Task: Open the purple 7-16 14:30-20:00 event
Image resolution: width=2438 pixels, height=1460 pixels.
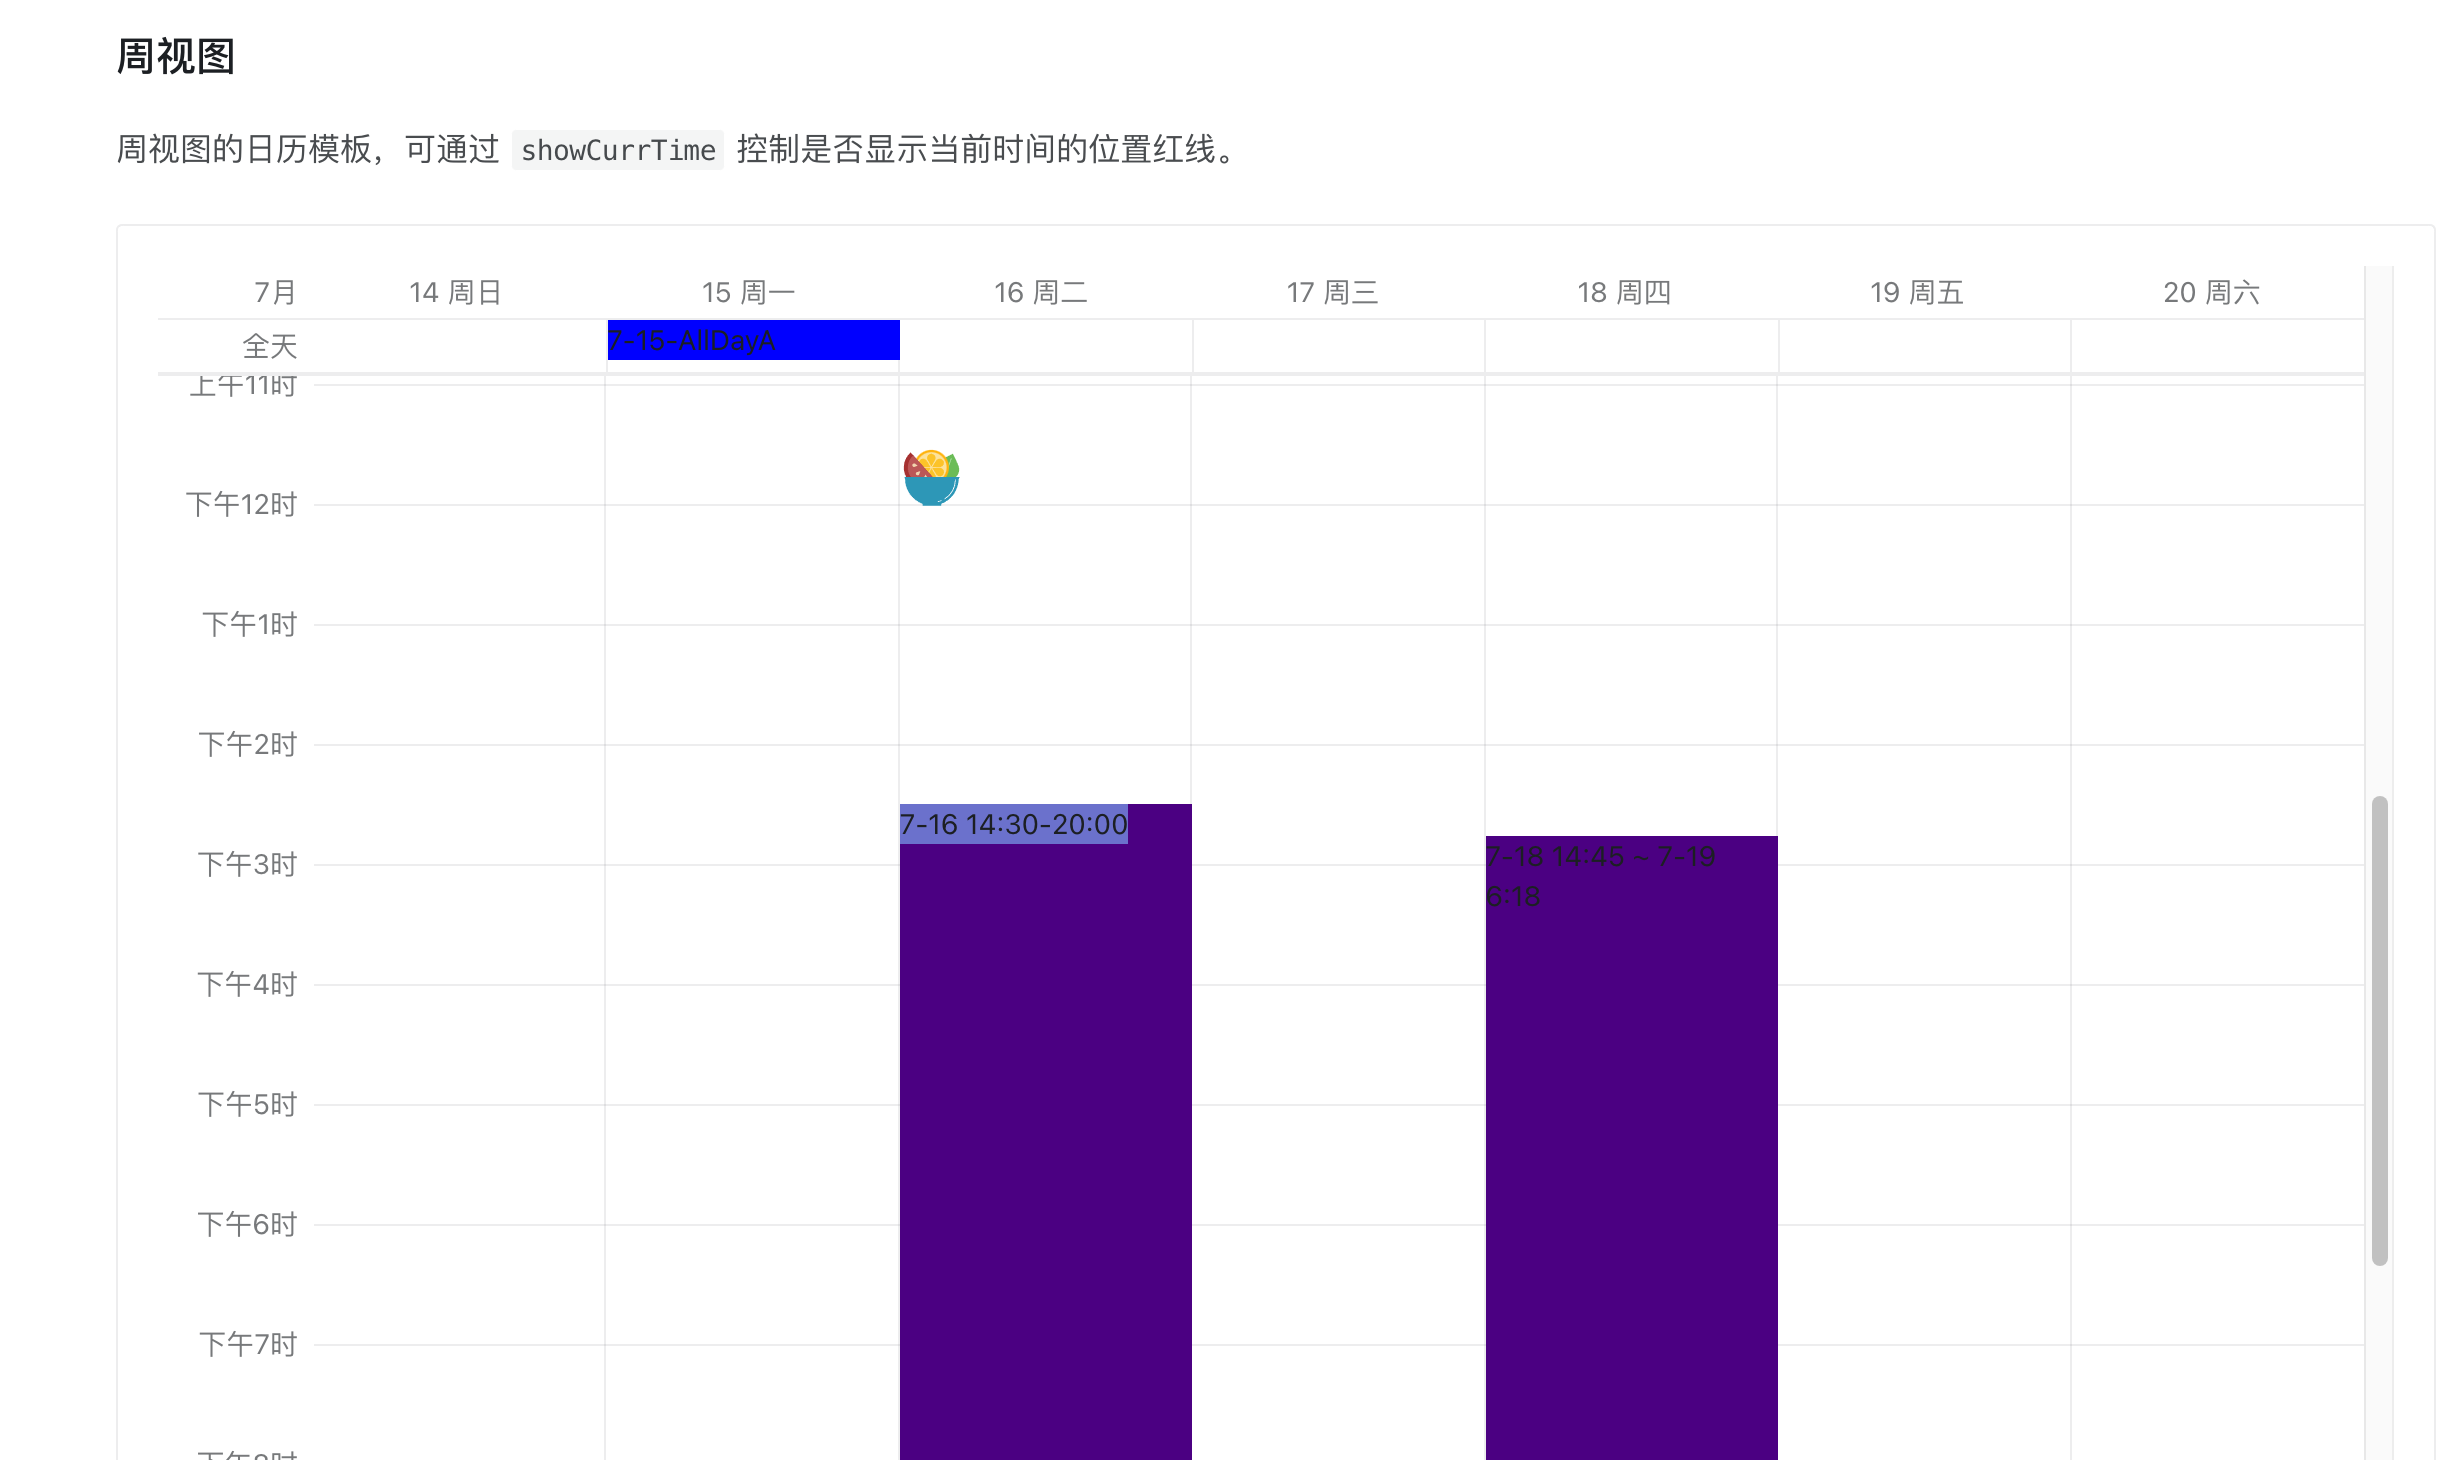Action: pos(1013,824)
